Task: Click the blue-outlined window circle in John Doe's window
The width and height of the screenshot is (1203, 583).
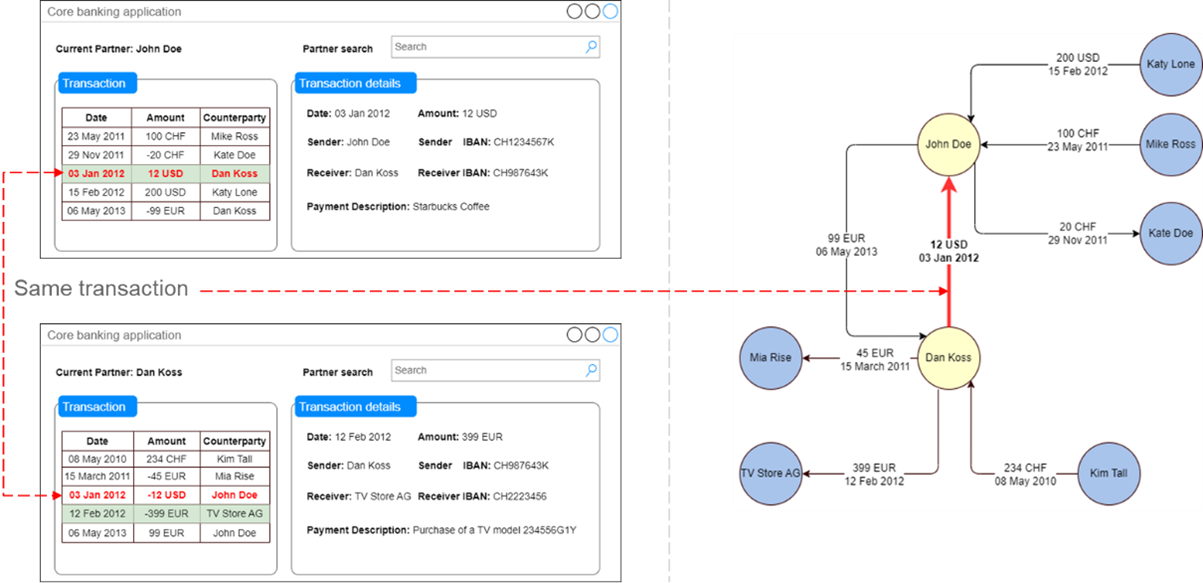Action: click(x=610, y=12)
